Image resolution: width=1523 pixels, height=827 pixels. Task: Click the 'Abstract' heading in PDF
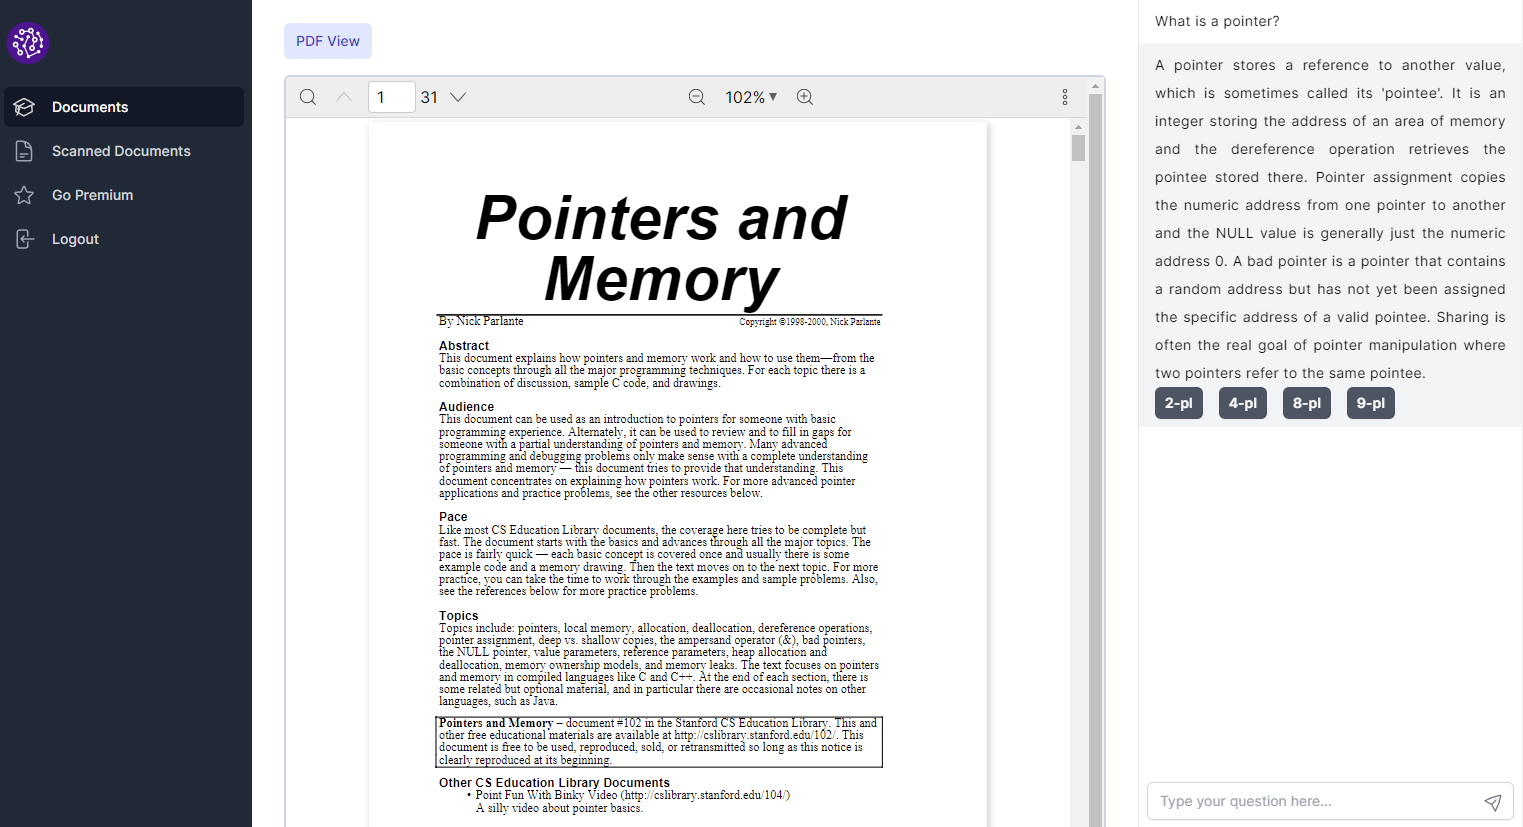tap(464, 346)
